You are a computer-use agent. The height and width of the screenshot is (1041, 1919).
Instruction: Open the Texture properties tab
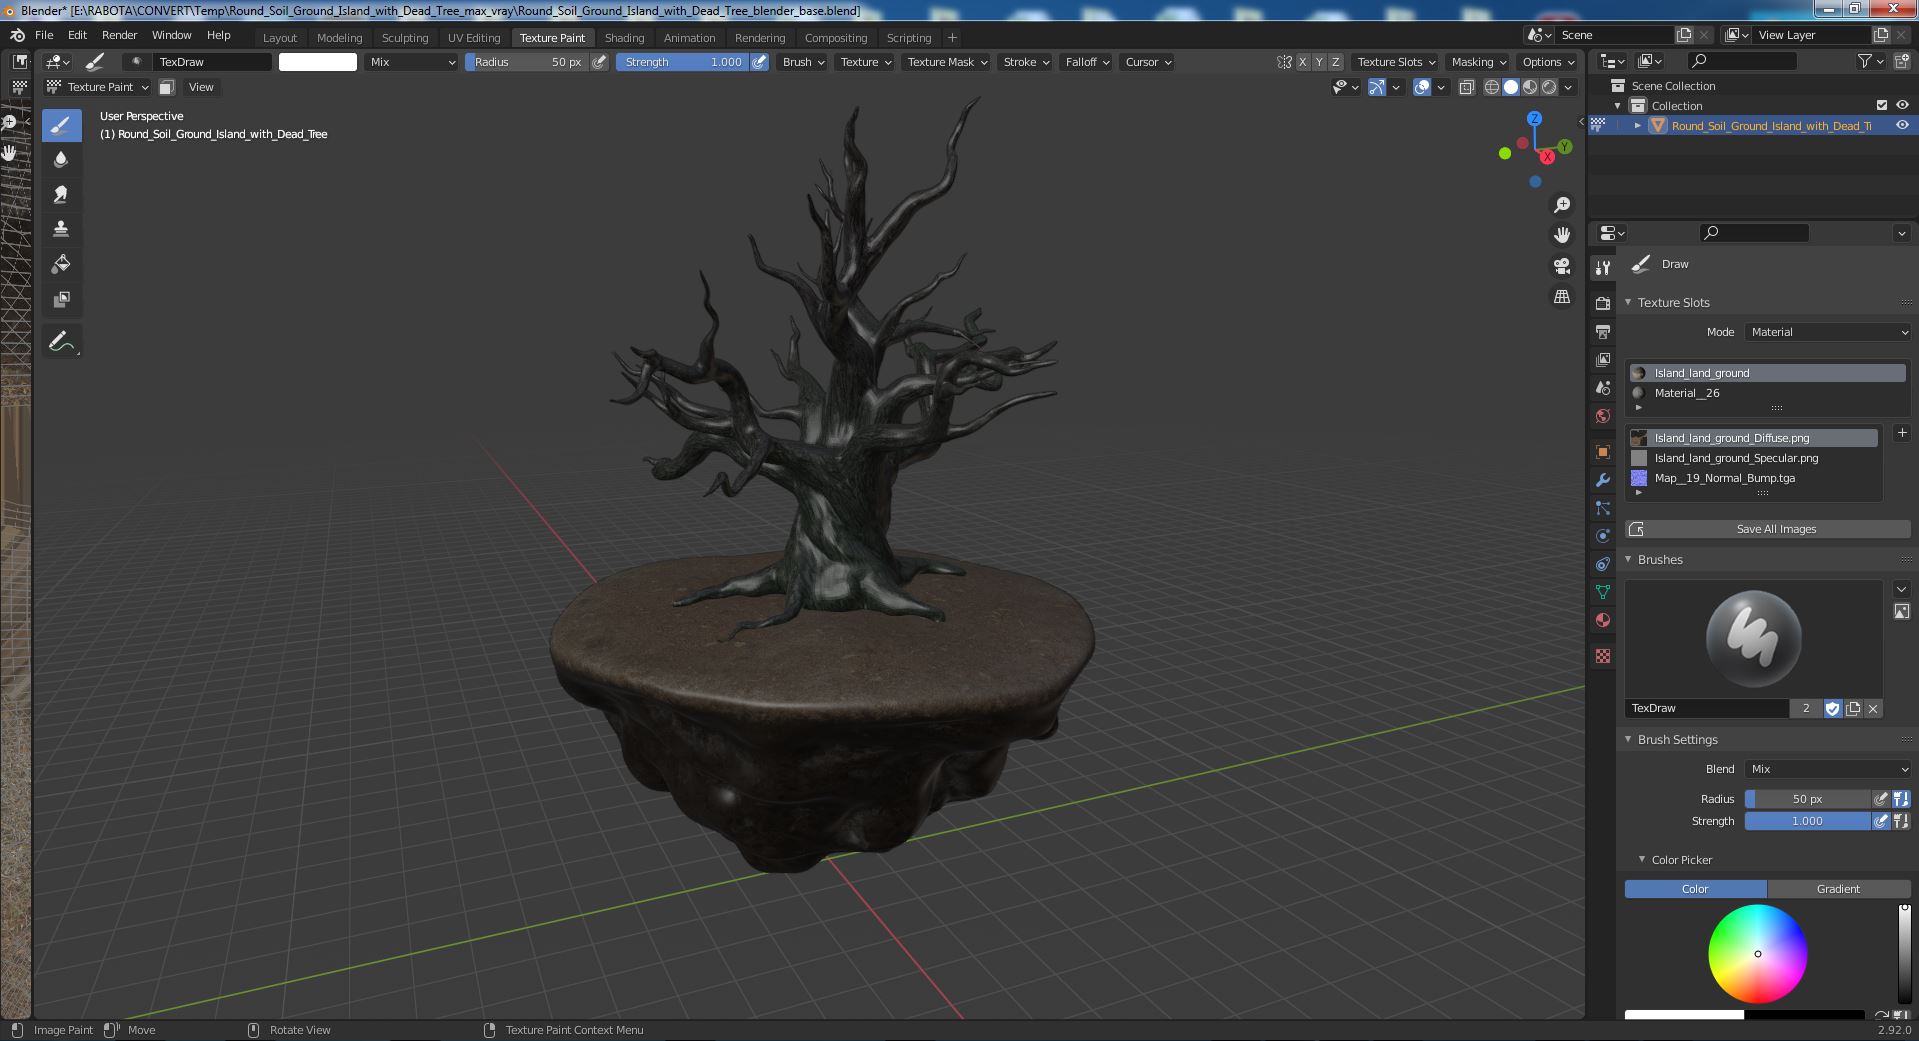pyautogui.click(x=1603, y=656)
